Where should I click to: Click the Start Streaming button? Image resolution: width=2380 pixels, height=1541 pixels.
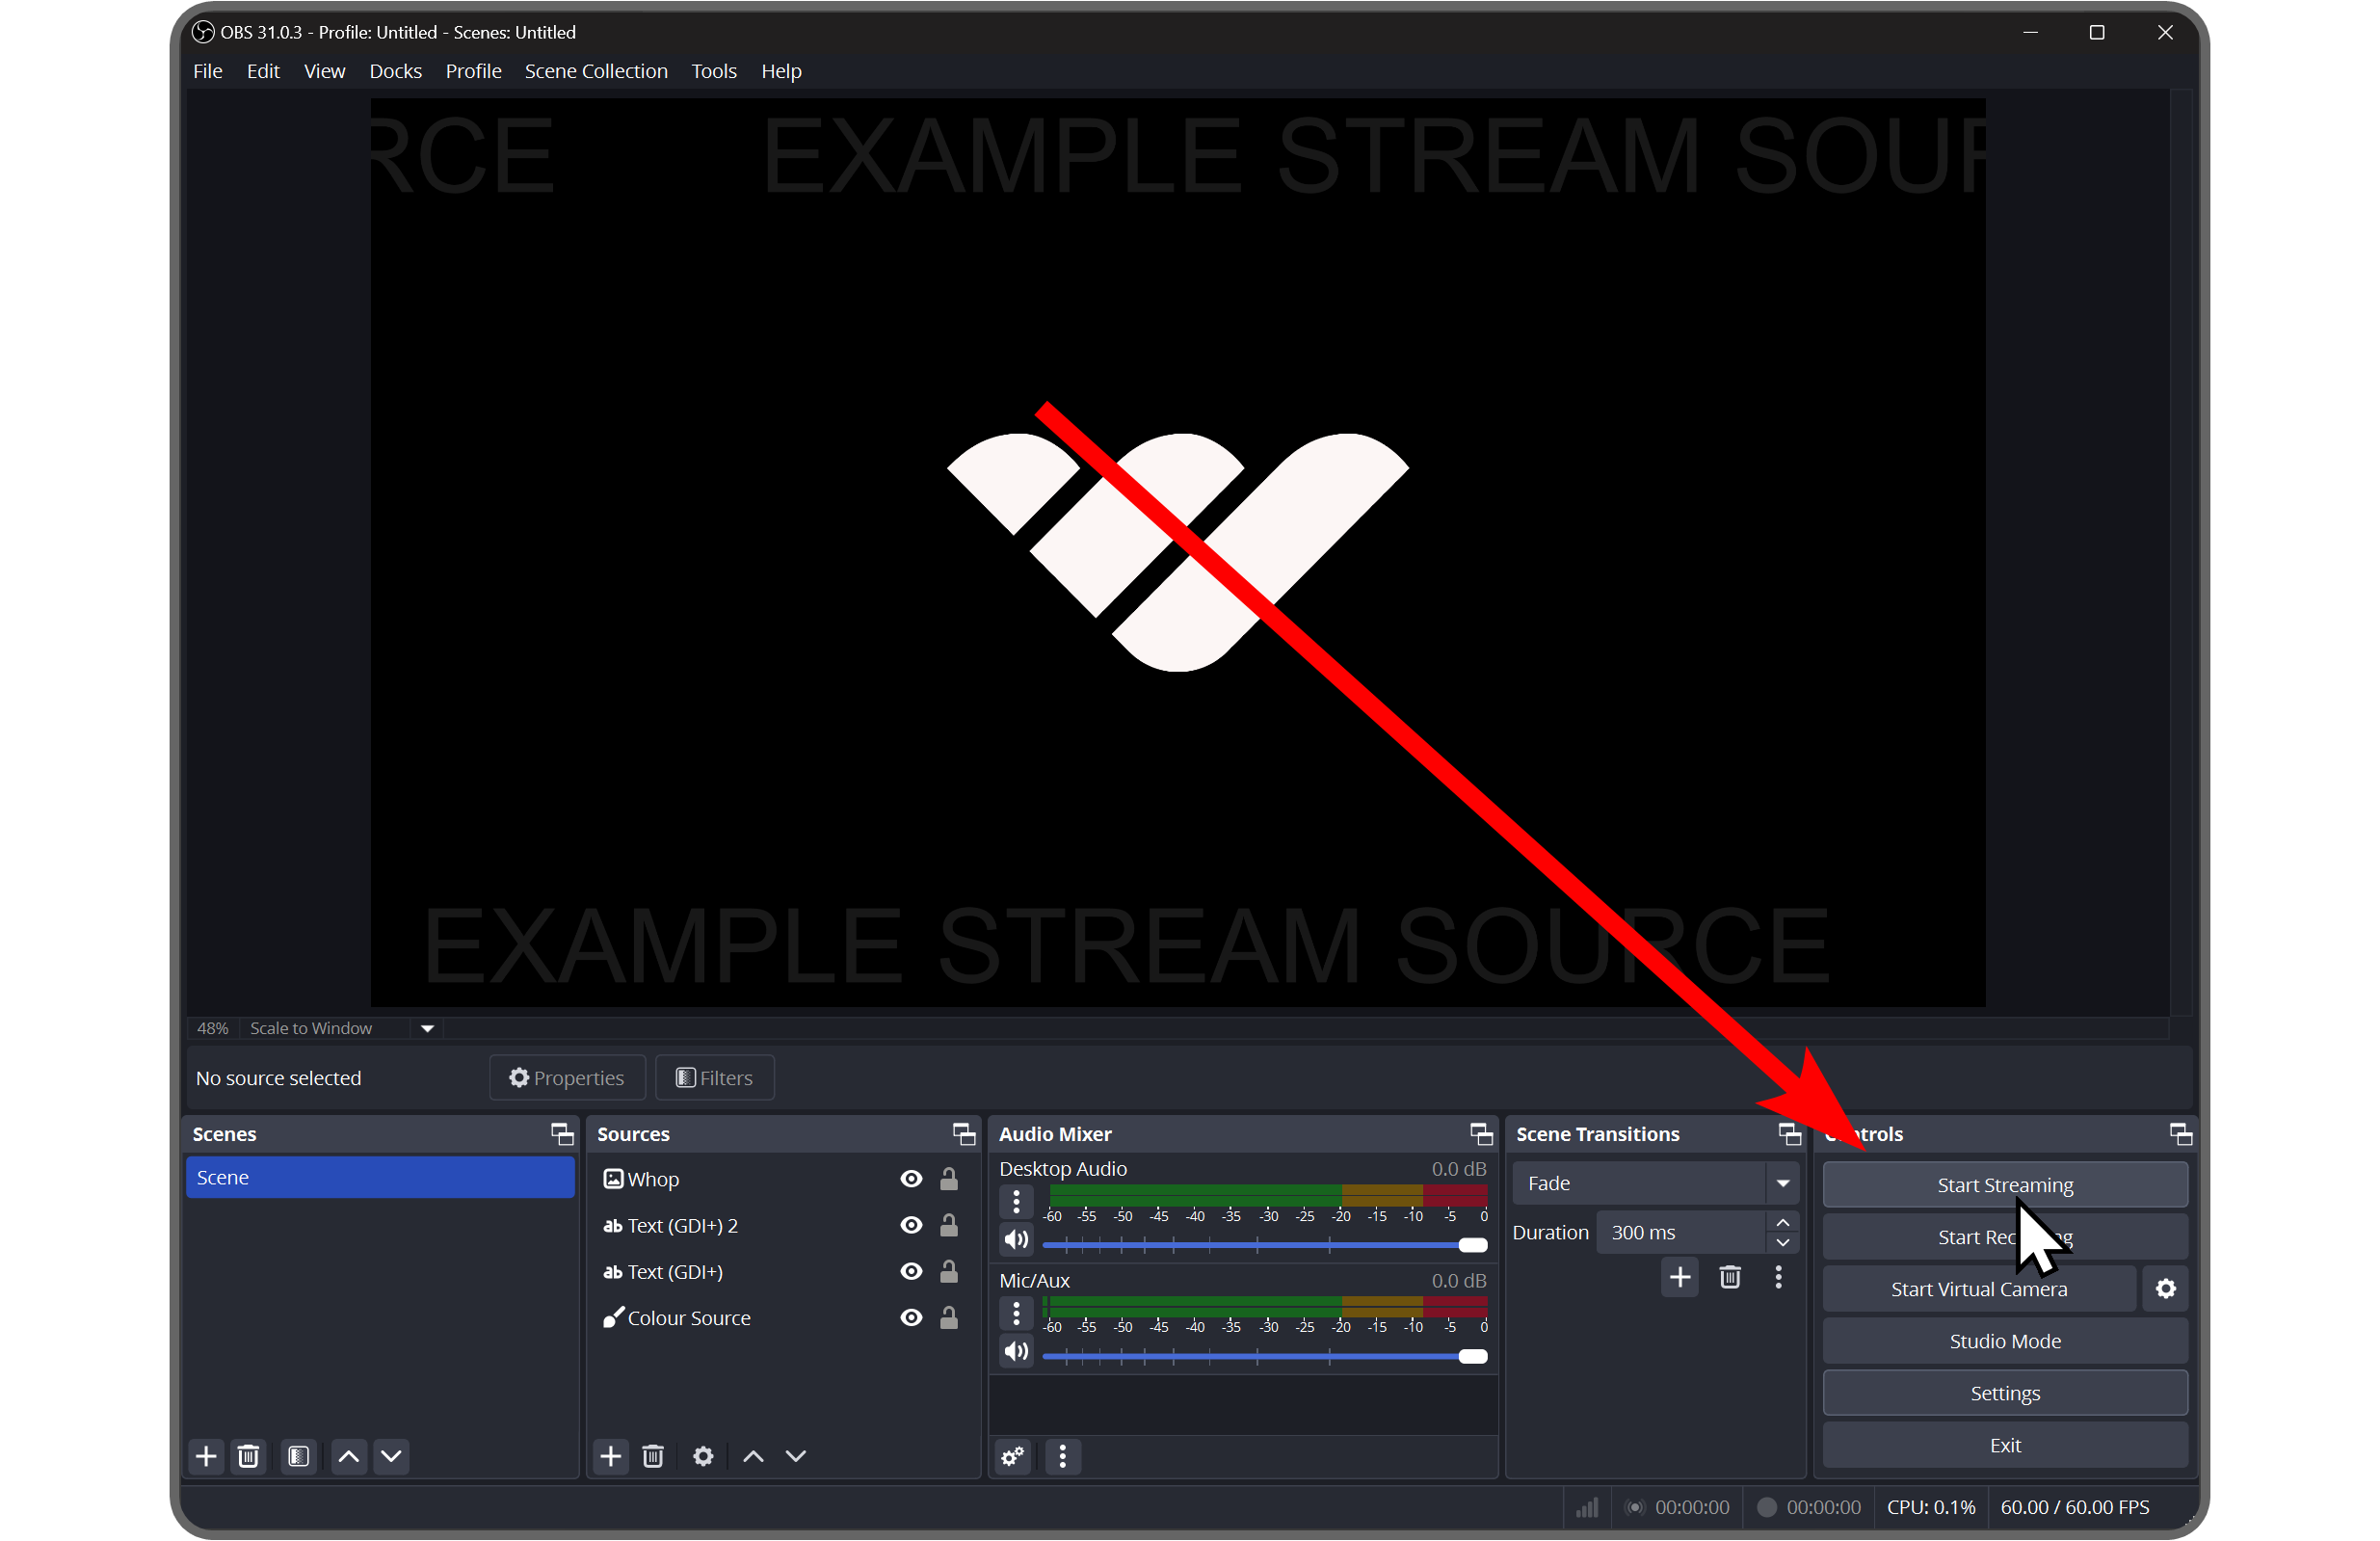[2004, 1185]
